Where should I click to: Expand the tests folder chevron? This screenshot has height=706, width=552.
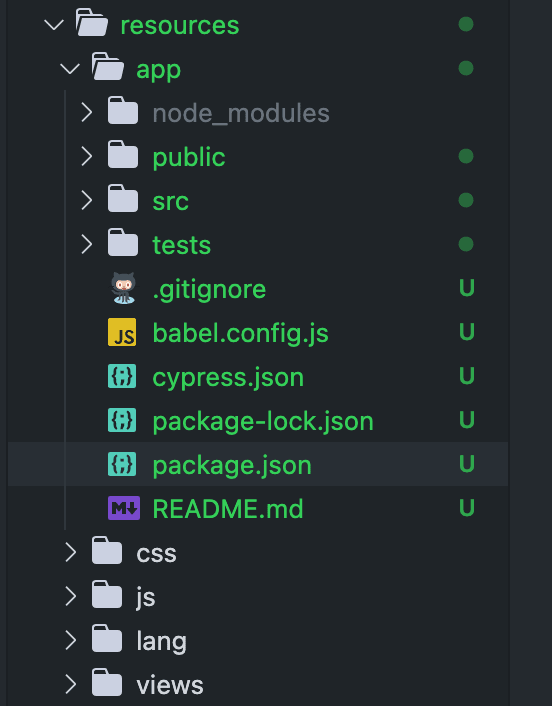[86, 244]
